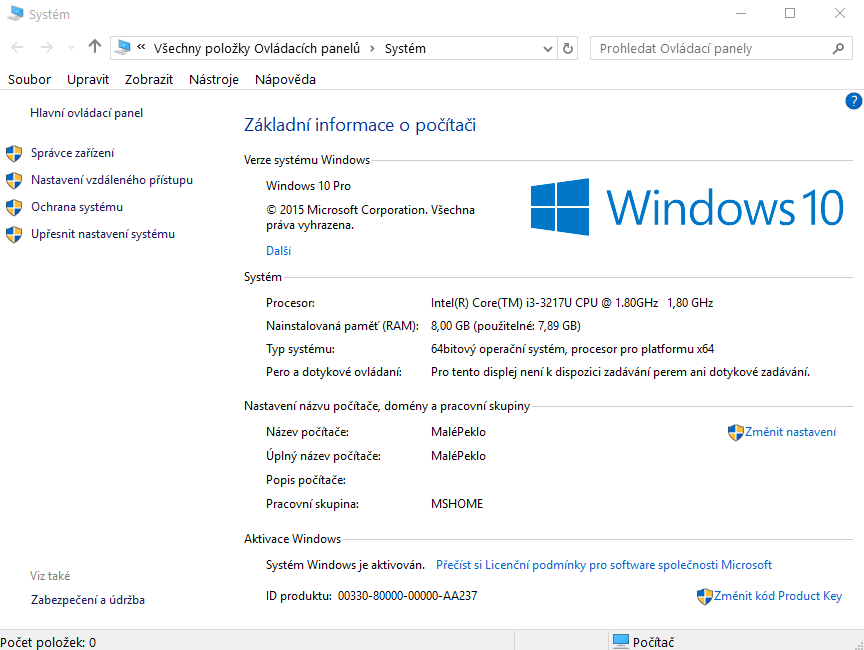Screen dimensions: 864x650
Task: Click the computer icon in the address bar
Action: pyautogui.click(x=124, y=48)
